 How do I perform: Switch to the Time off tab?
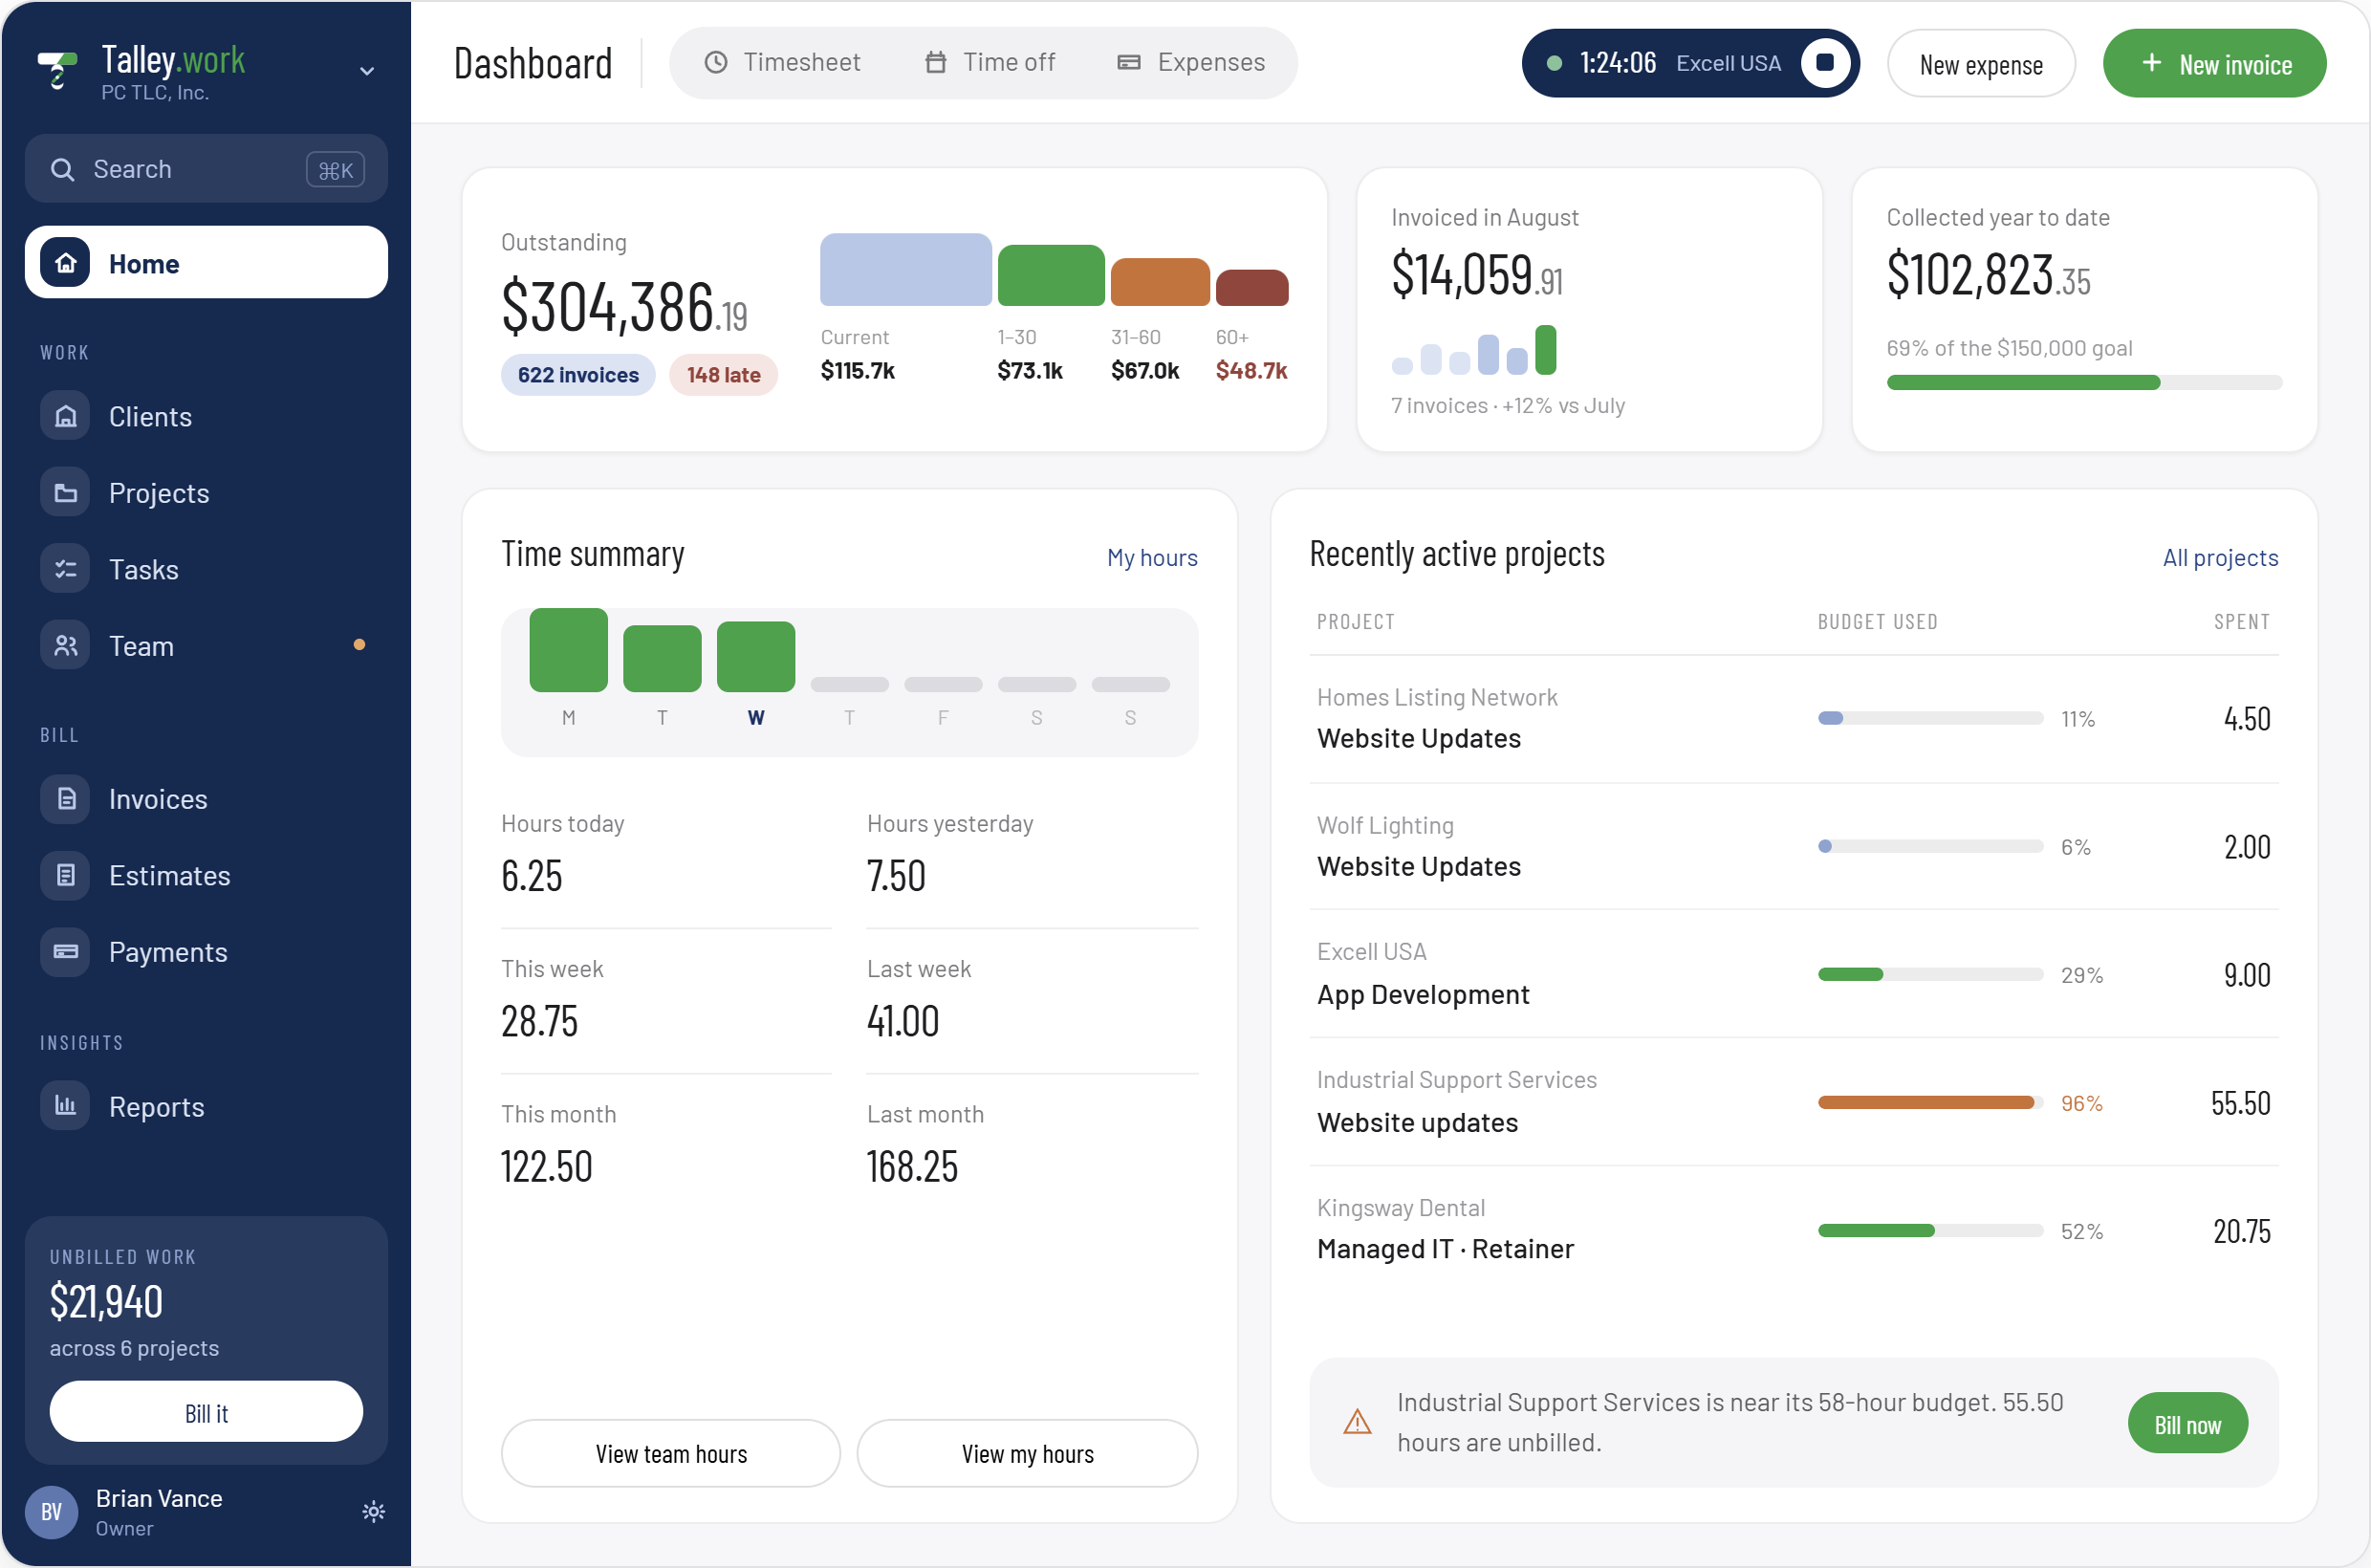pyautogui.click(x=990, y=63)
